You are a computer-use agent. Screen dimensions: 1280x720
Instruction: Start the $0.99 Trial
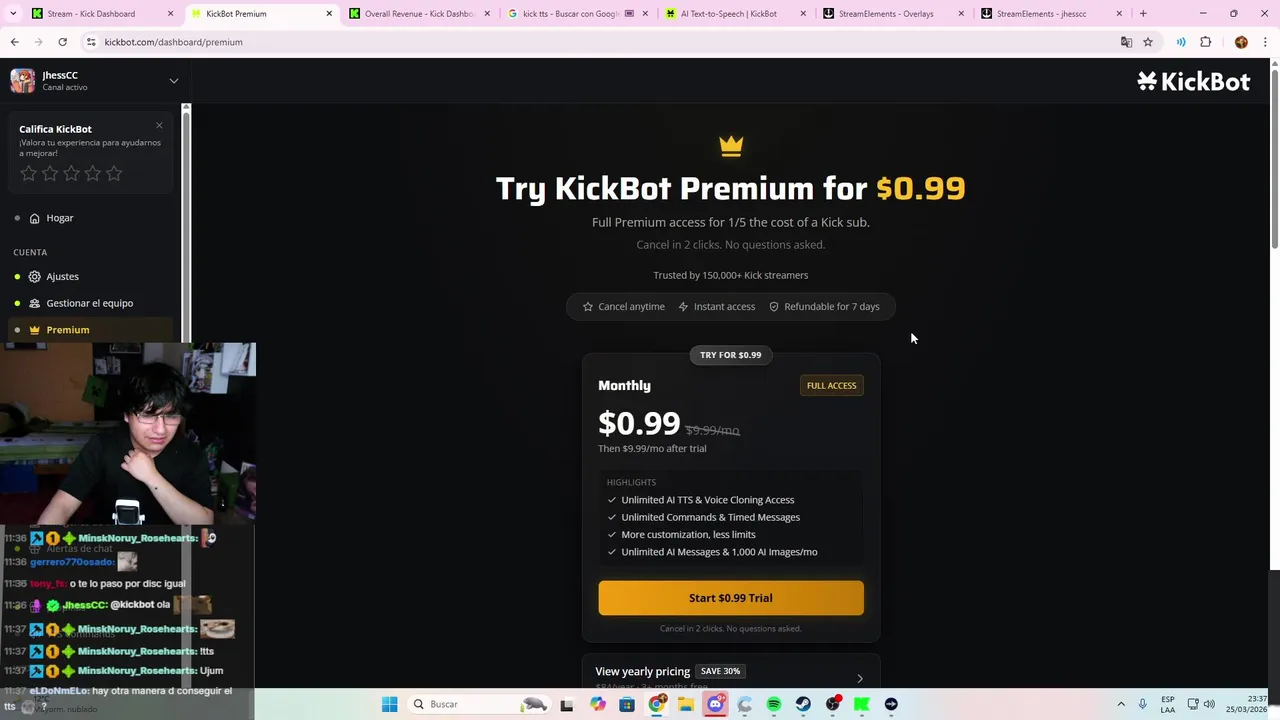[x=730, y=598]
